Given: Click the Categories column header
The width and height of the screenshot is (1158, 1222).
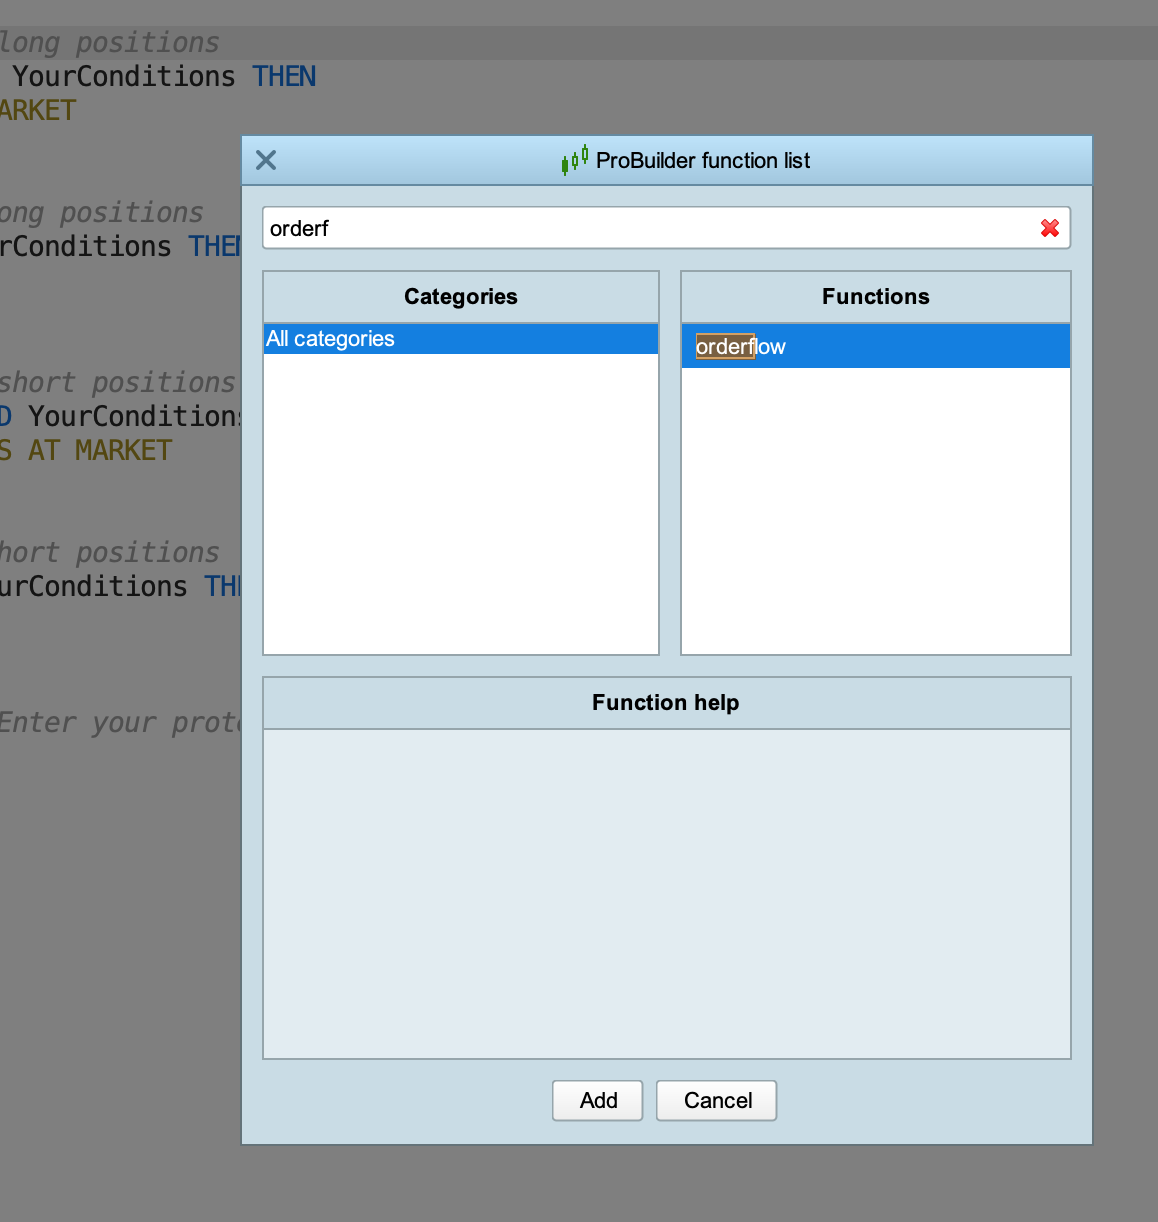Looking at the screenshot, I should click(461, 296).
